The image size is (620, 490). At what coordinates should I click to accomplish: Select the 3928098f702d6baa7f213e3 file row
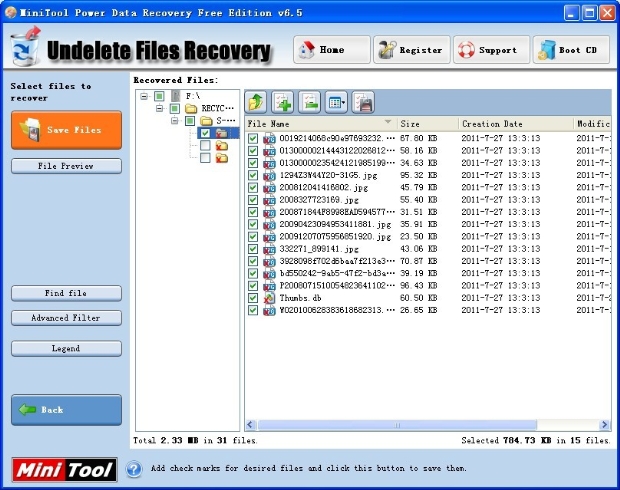pyautogui.click(x=428, y=261)
